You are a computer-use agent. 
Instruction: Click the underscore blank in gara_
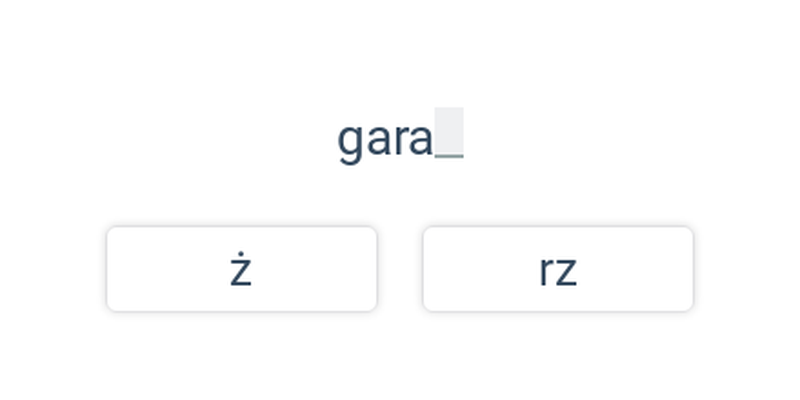[x=449, y=133]
